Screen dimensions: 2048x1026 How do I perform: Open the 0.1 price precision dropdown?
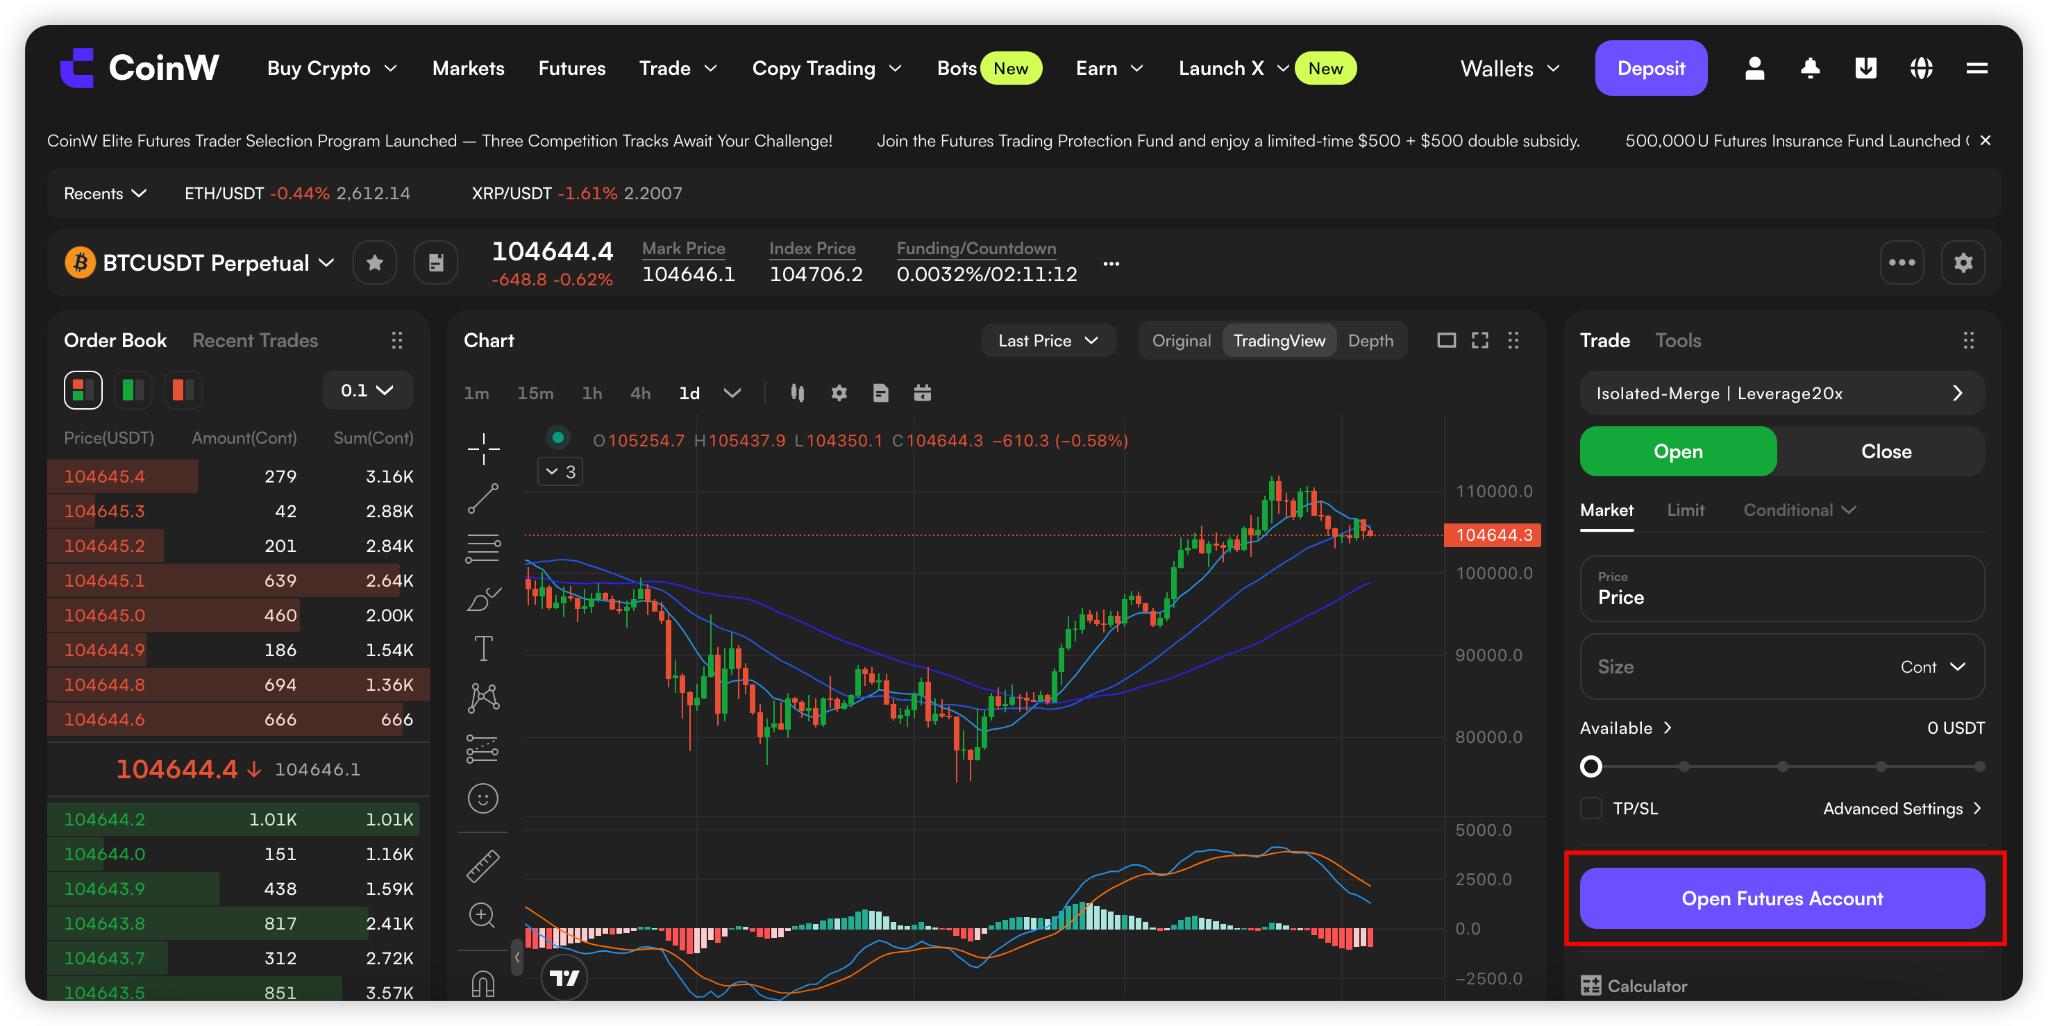[367, 390]
